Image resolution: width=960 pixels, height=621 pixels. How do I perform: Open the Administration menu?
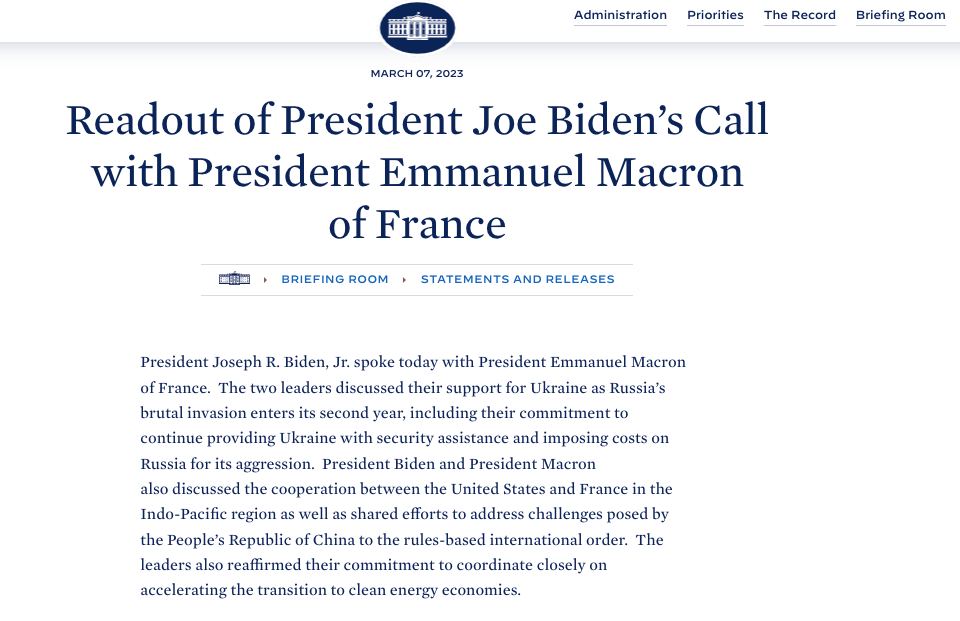coord(620,15)
